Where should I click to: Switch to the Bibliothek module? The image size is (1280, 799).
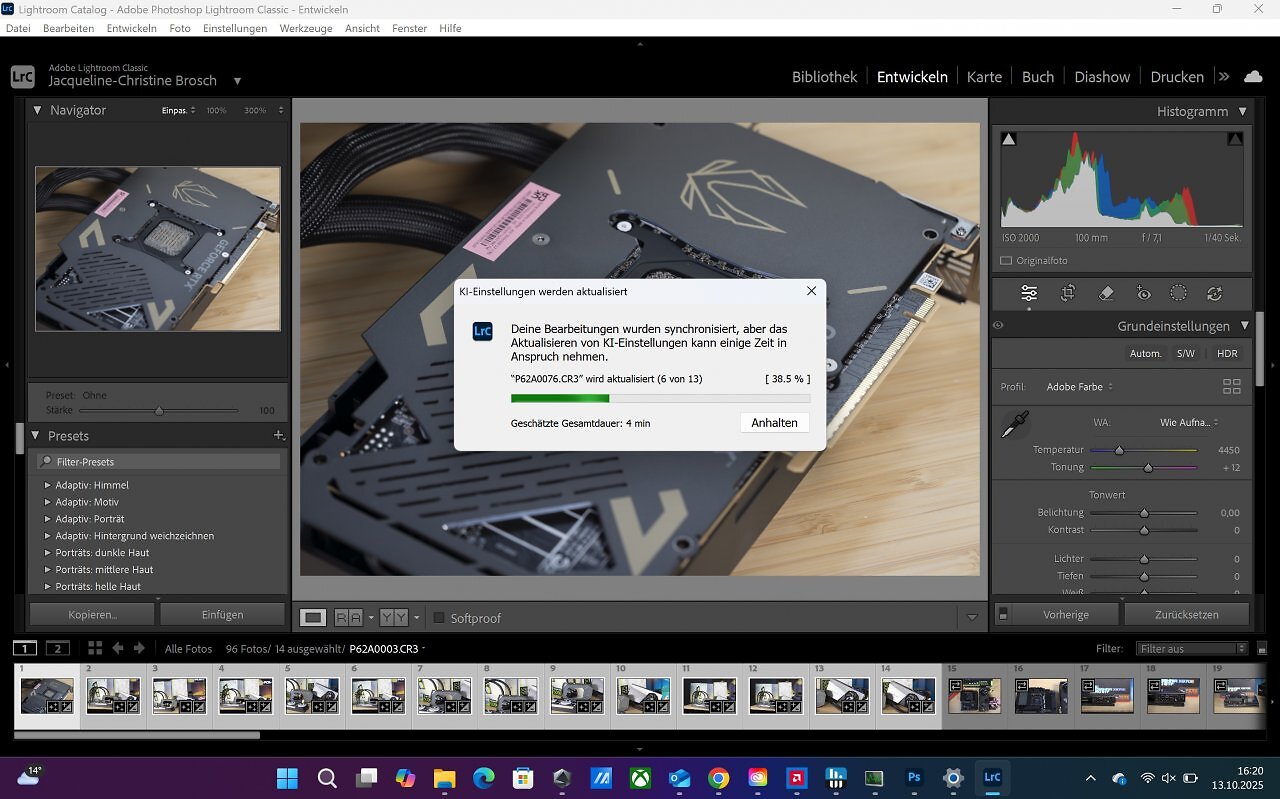(824, 76)
